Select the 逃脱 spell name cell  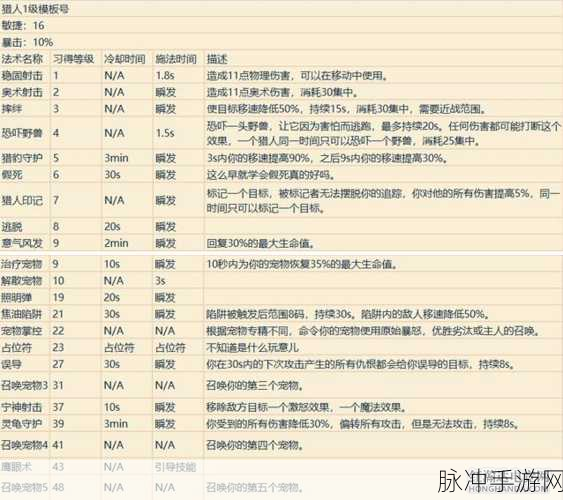pos(12,227)
